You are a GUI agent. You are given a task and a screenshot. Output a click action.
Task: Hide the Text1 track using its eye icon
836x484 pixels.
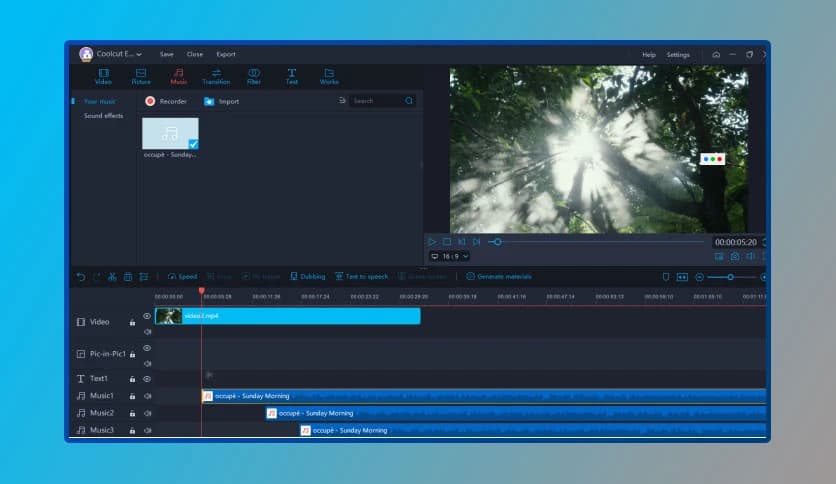point(147,379)
